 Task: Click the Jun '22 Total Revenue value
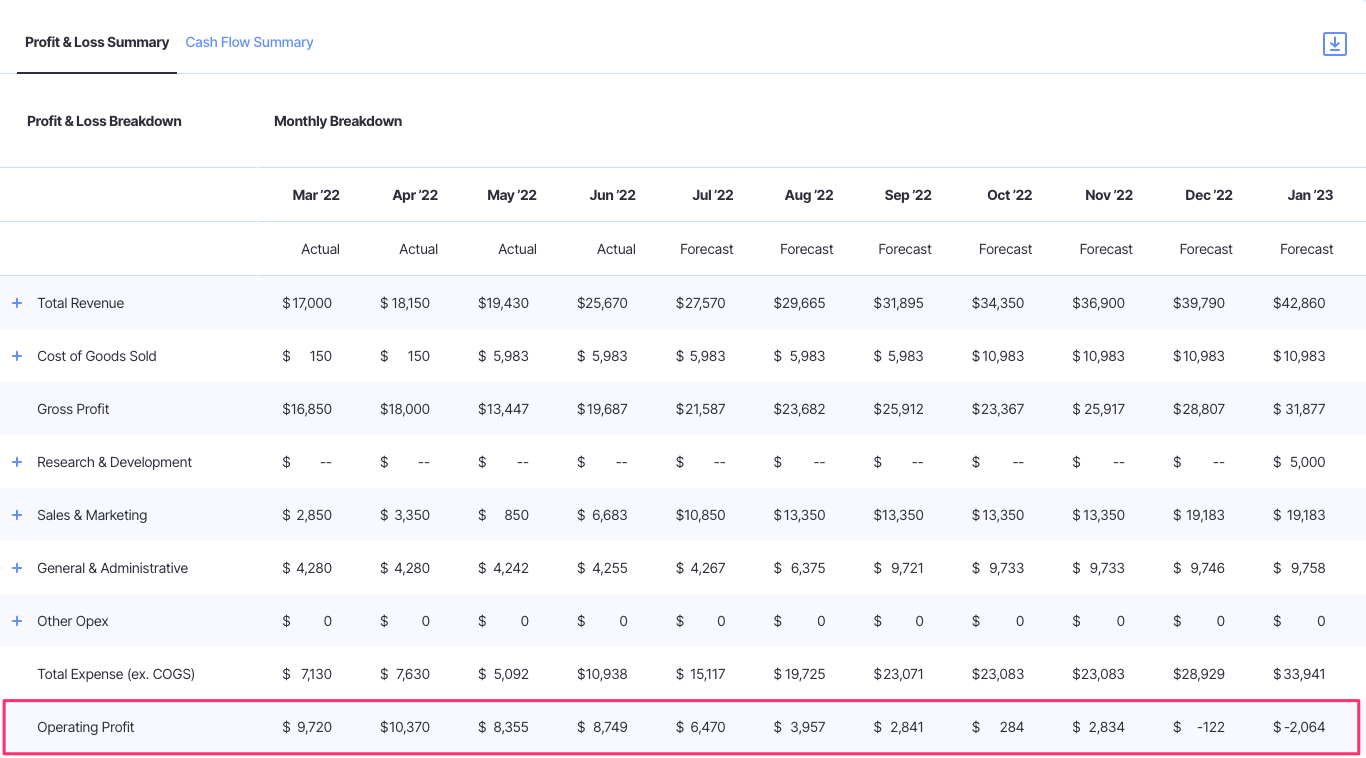click(602, 302)
